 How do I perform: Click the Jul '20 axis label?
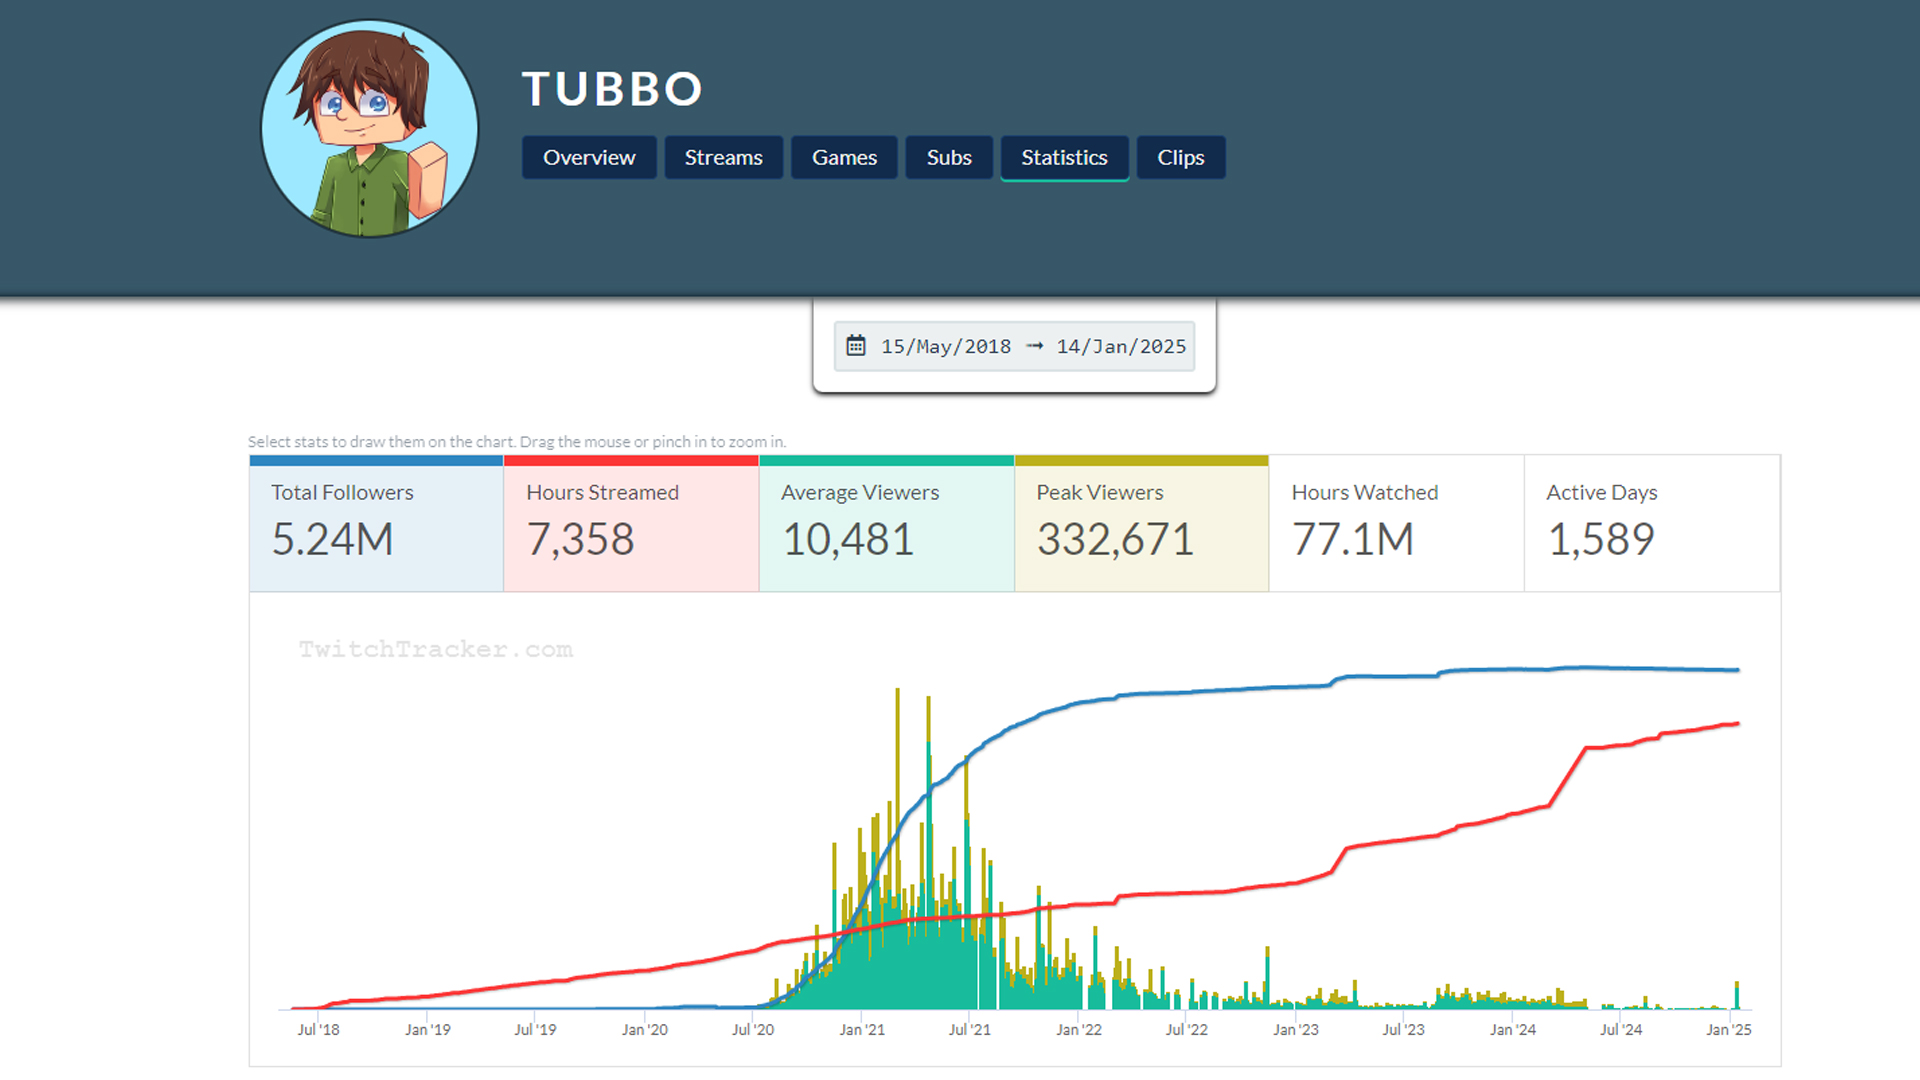(753, 1029)
